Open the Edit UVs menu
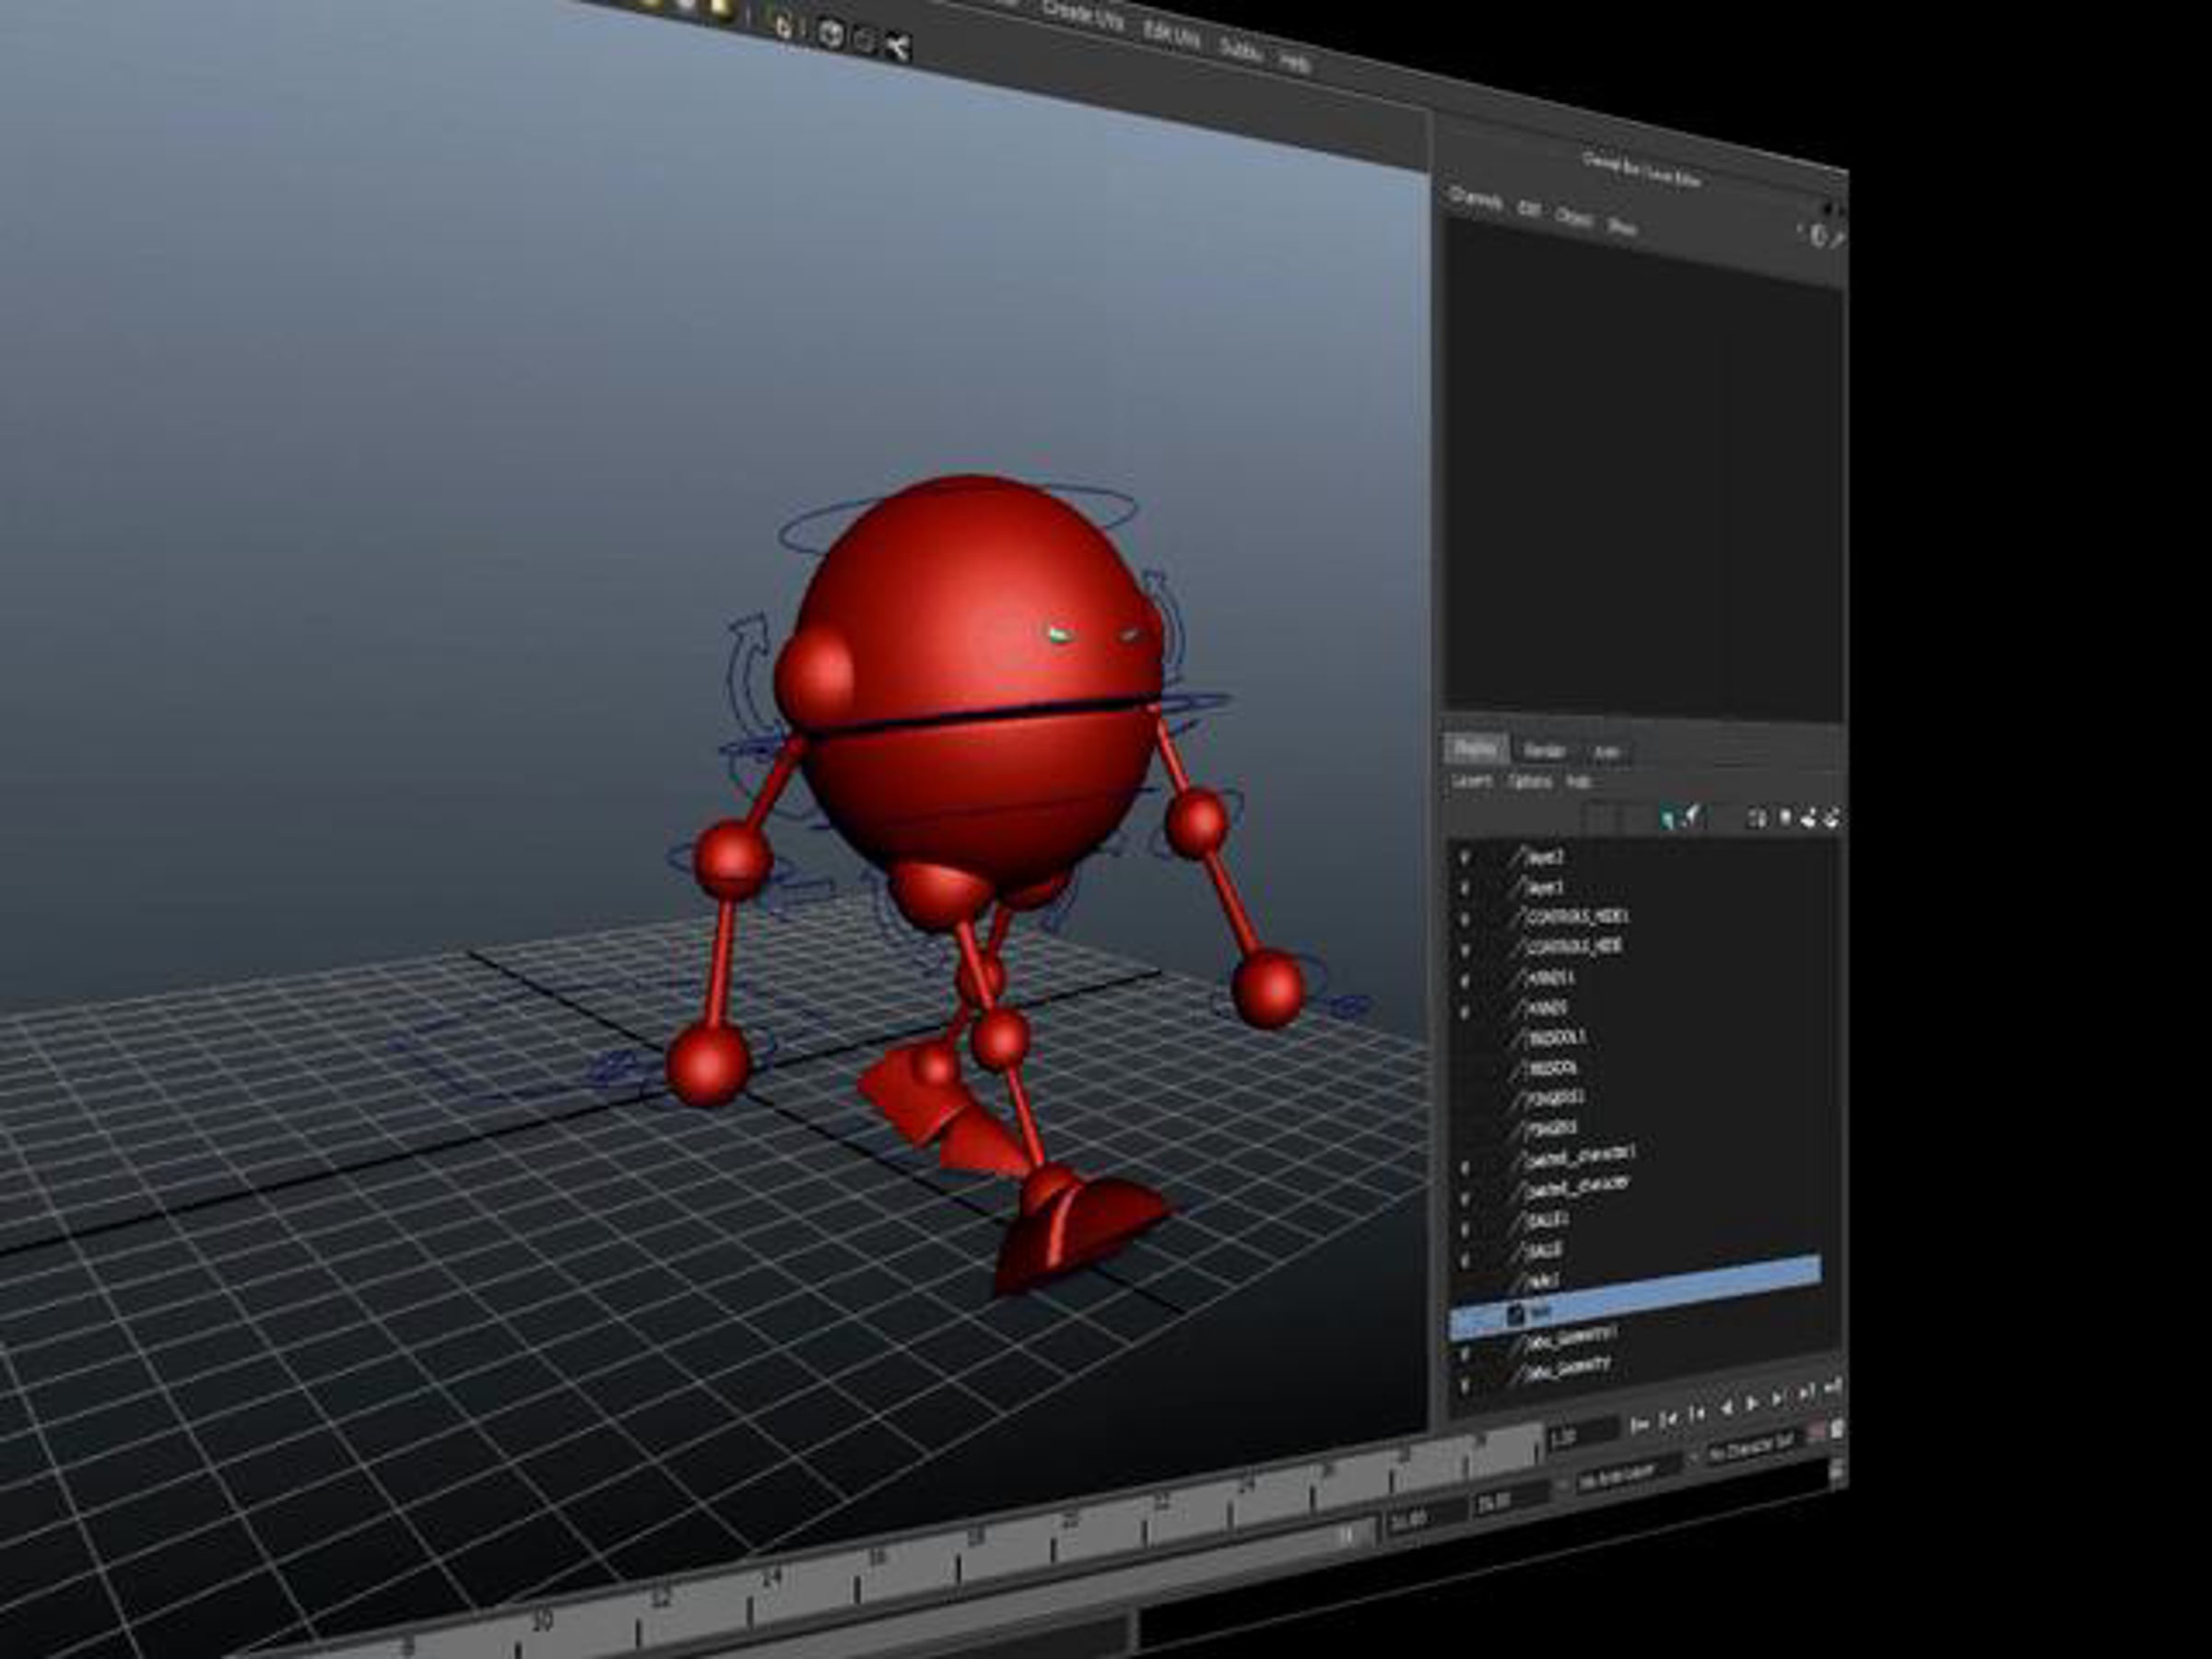Viewport: 2212px width, 1659px height. point(1172,35)
